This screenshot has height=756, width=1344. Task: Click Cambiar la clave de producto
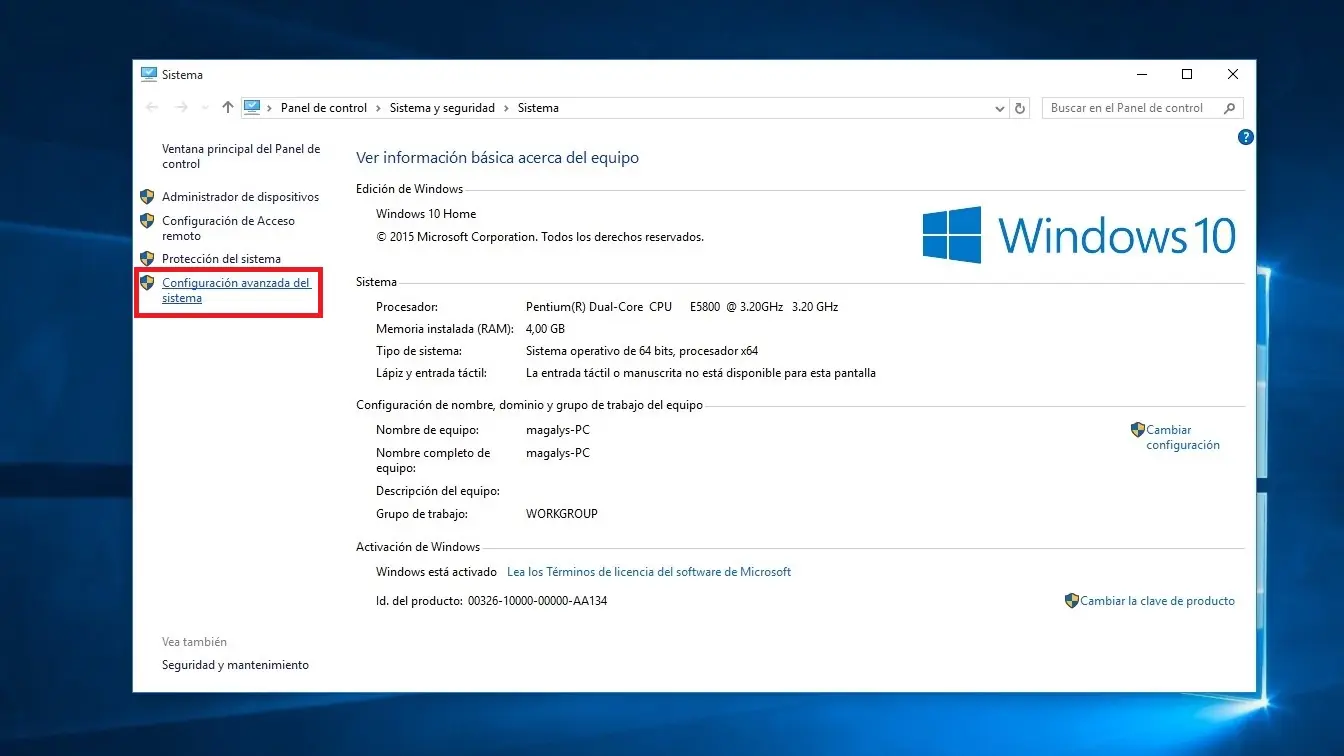1158,601
